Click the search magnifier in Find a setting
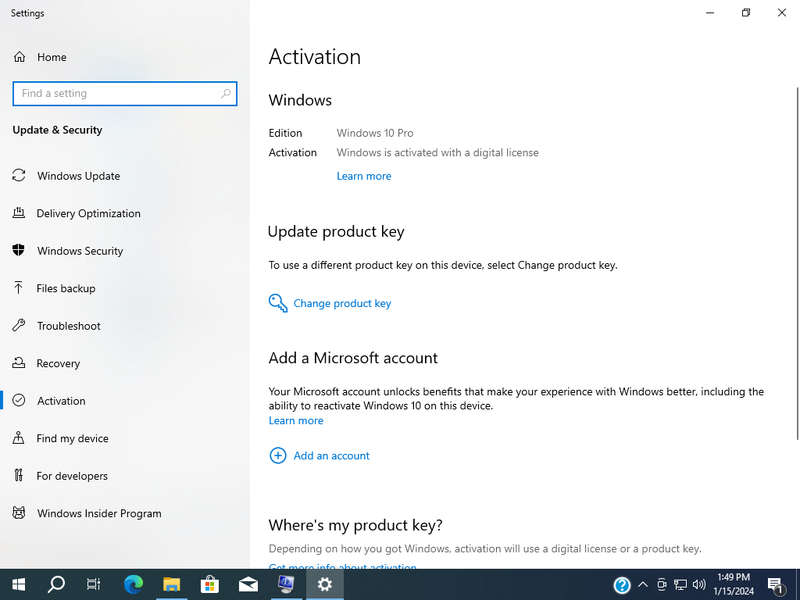The width and height of the screenshot is (800, 600). pyautogui.click(x=226, y=93)
